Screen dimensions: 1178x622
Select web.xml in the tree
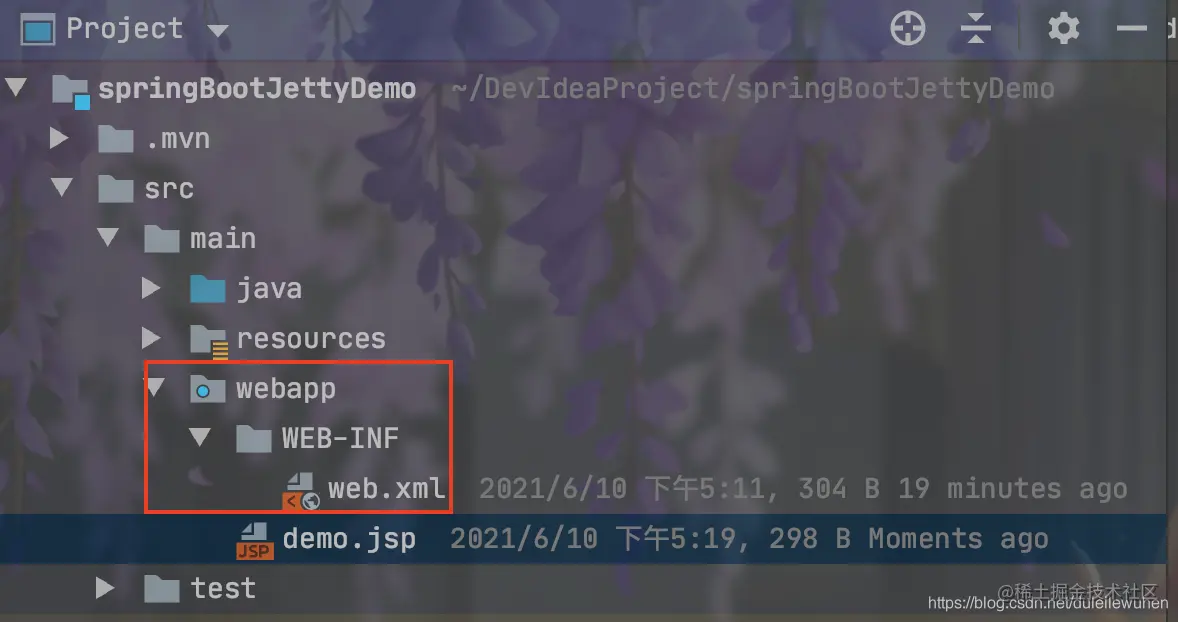pyautogui.click(x=387, y=489)
